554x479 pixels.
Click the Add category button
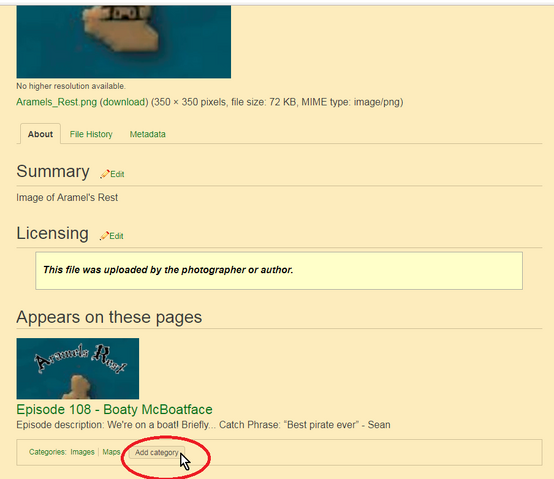[157, 452]
